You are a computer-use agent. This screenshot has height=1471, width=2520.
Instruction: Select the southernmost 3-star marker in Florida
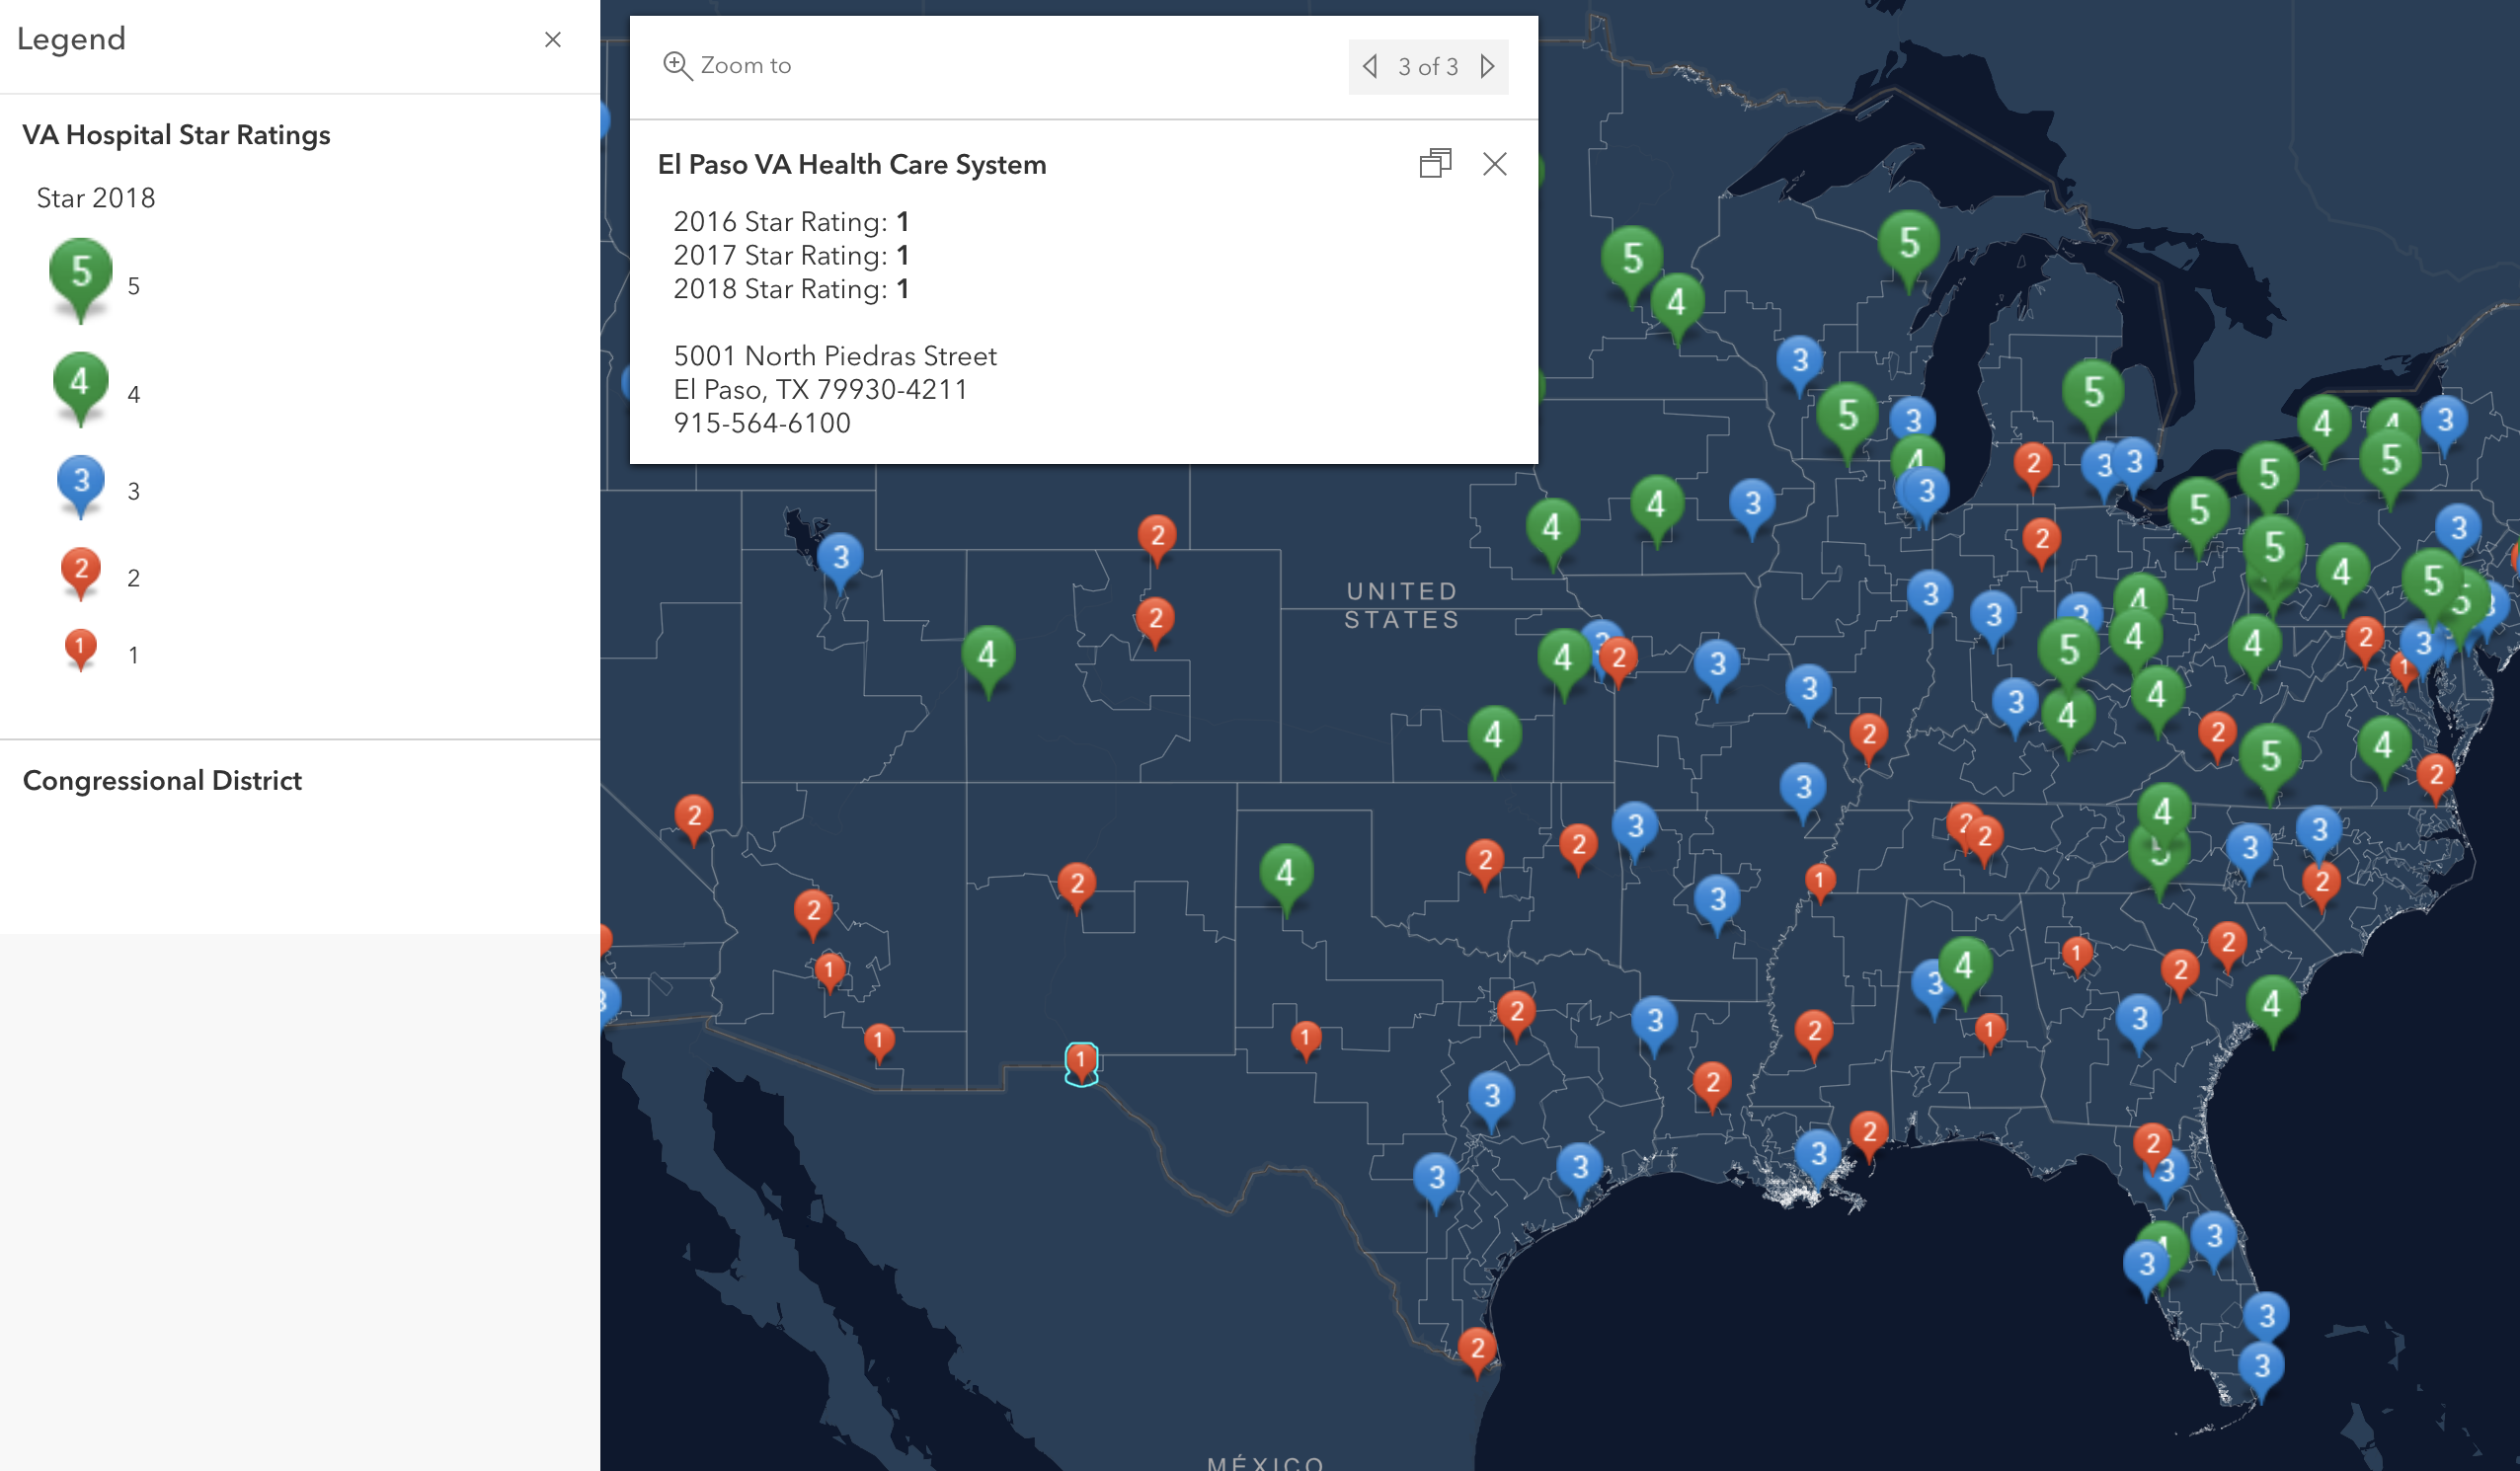(x=2261, y=1370)
